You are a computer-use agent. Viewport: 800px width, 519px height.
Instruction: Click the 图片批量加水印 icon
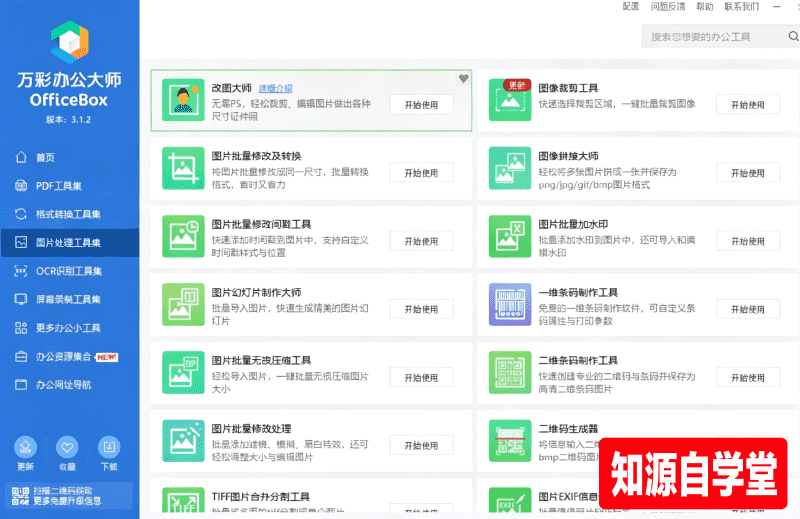pos(510,236)
